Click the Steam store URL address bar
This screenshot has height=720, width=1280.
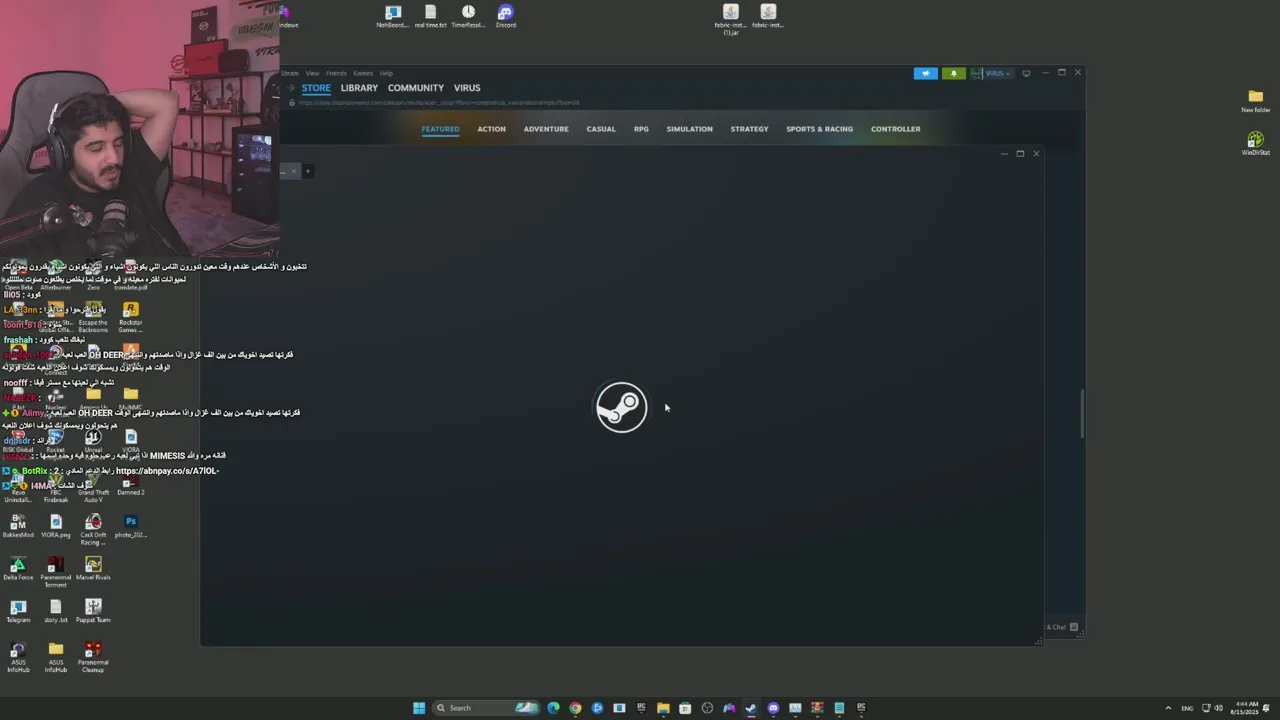(x=439, y=102)
